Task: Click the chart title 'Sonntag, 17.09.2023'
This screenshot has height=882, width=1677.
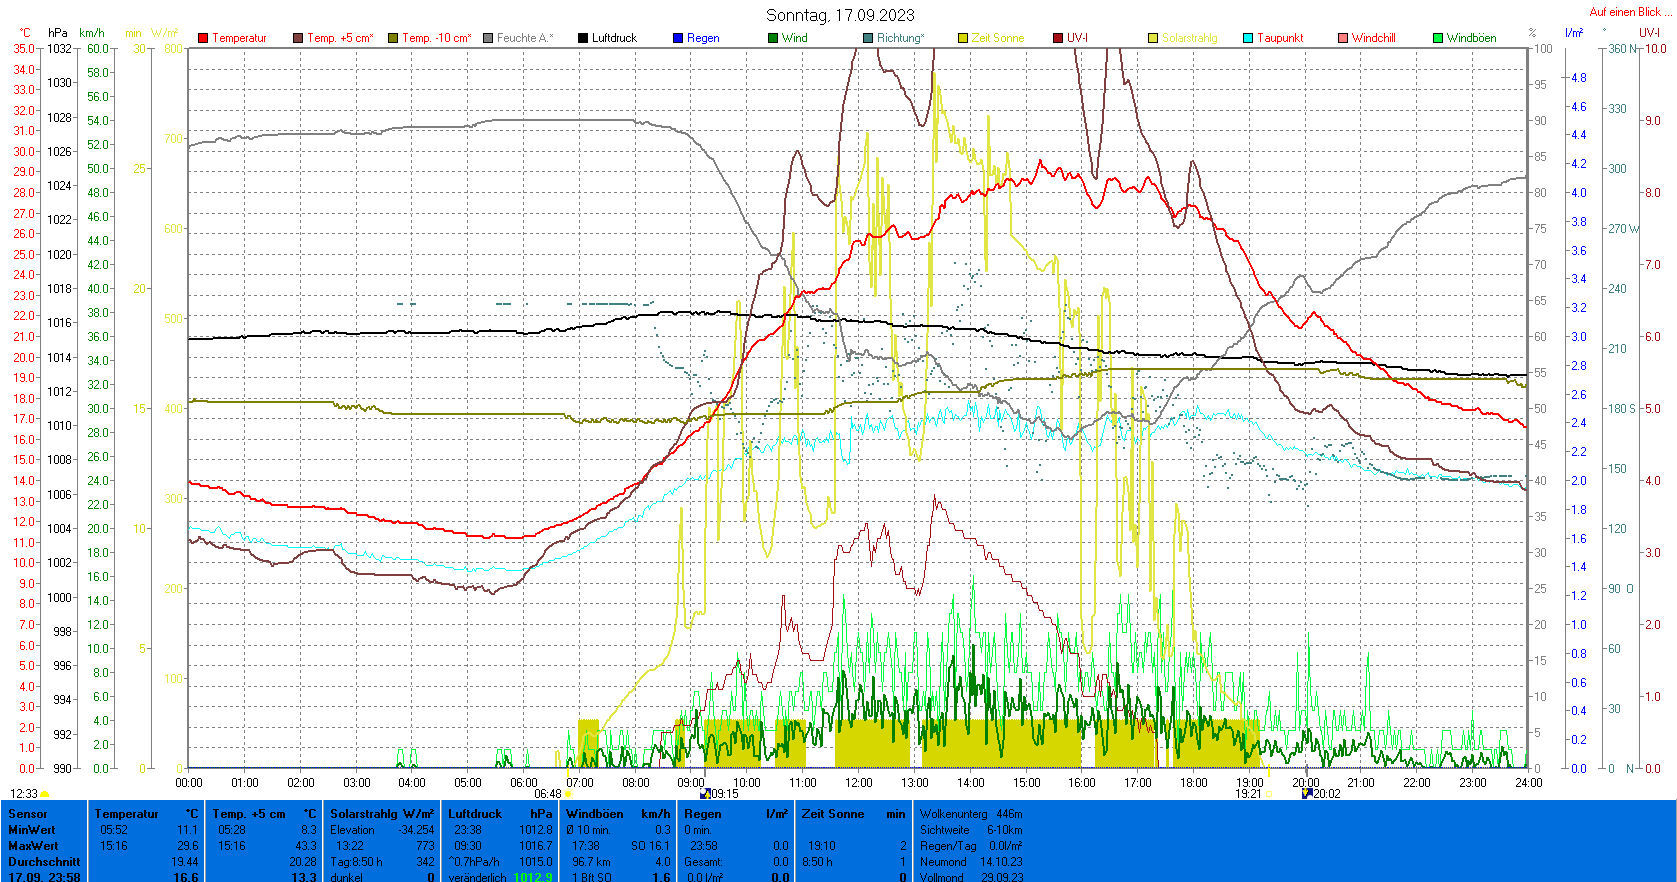Action: (x=840, y=15)
